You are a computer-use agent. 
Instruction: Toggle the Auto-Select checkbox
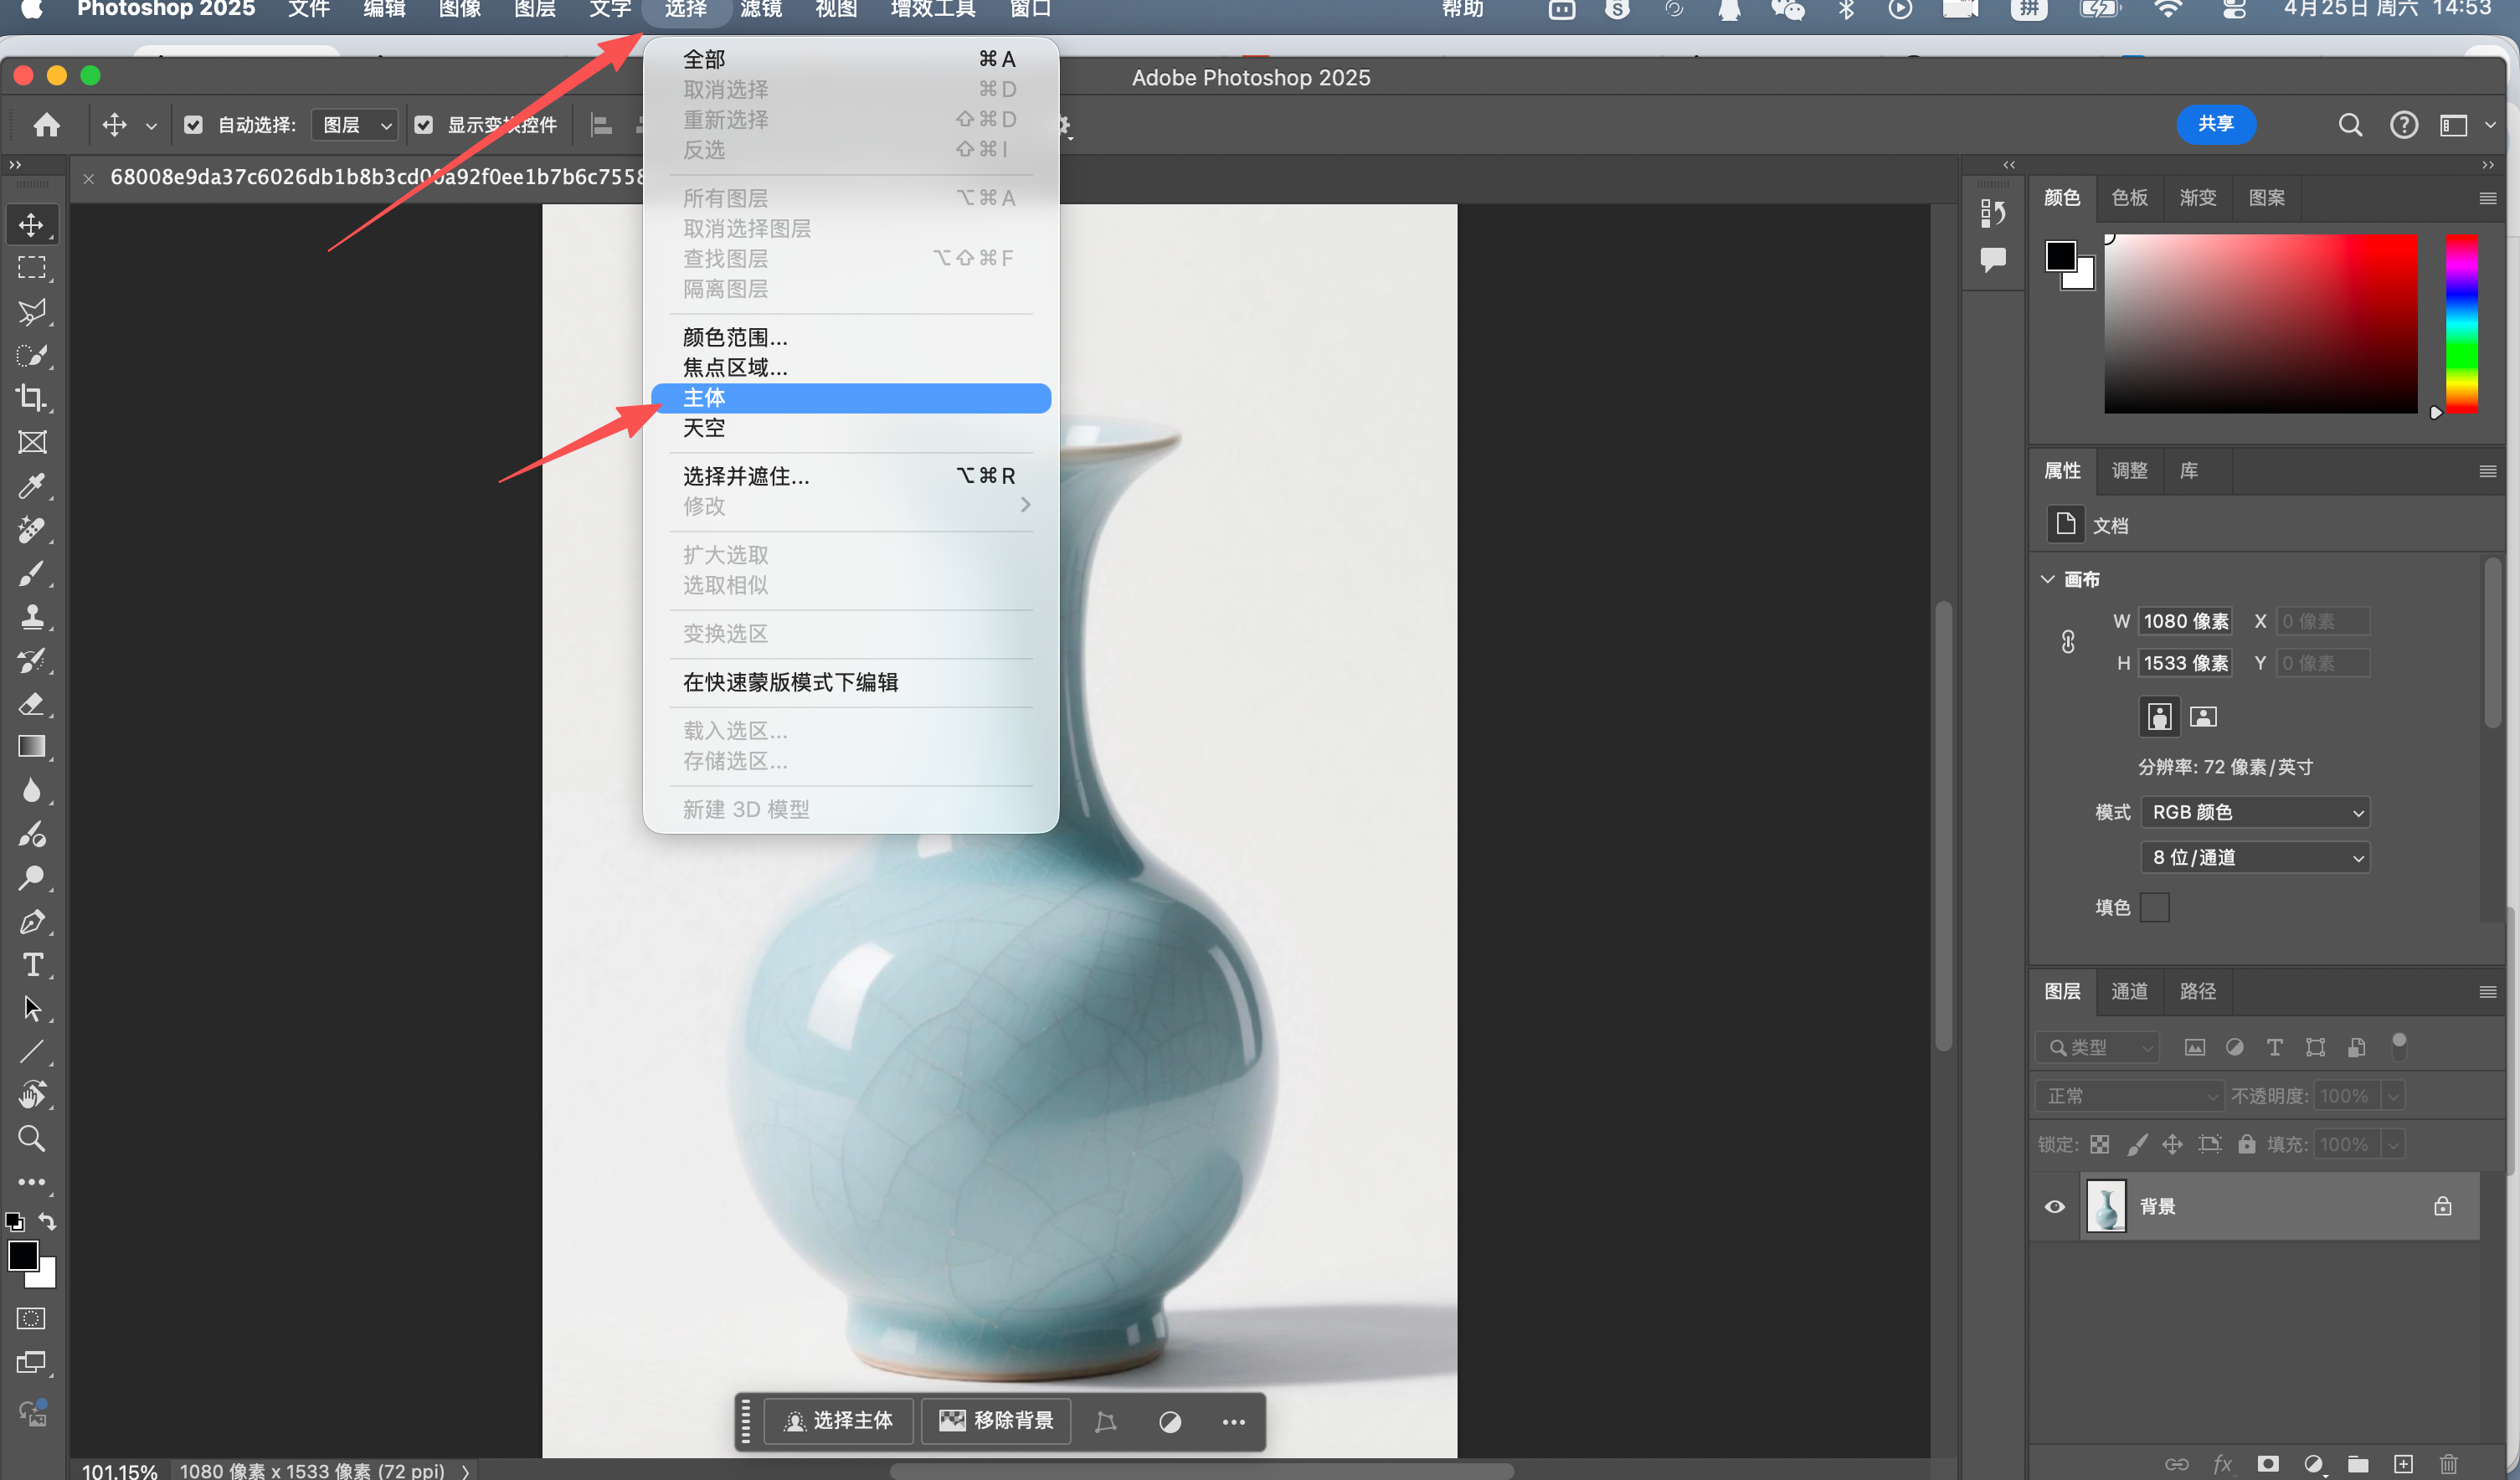click(193, 125)
